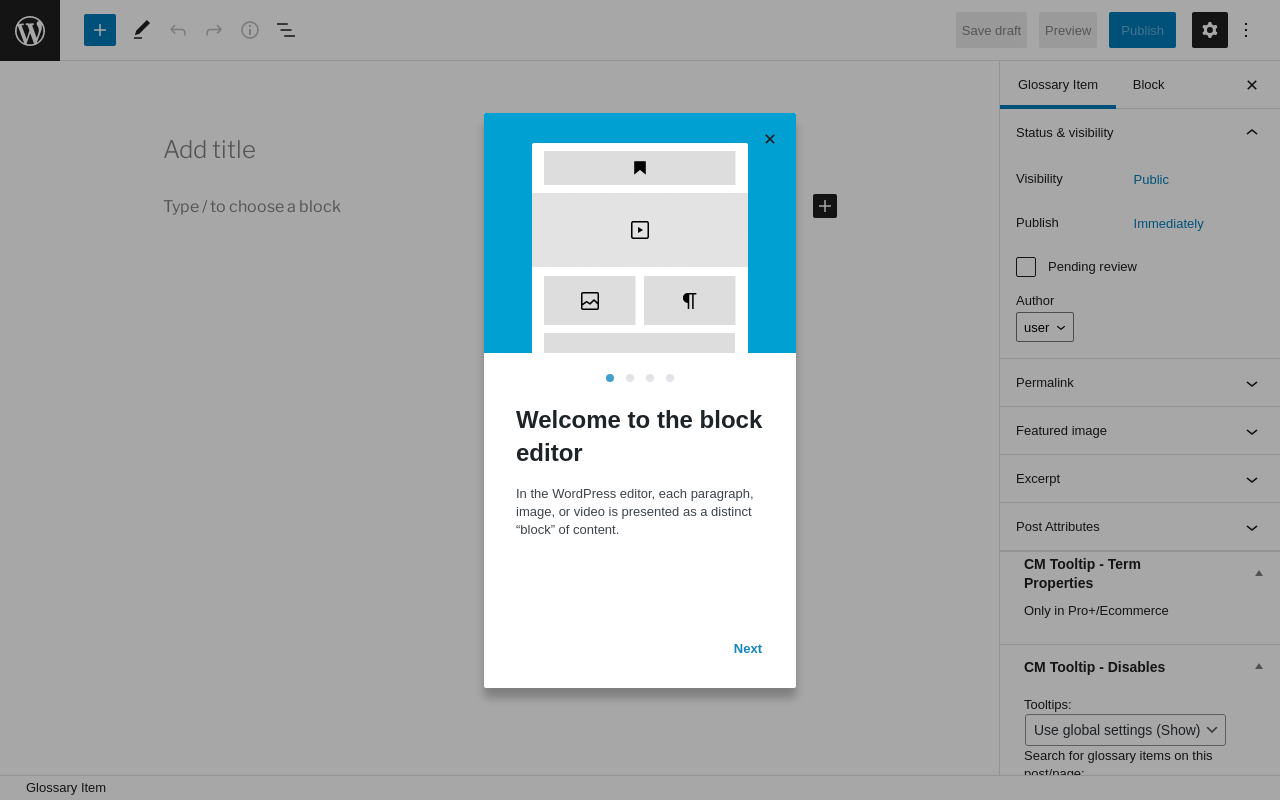Expand the Excerpt section
Image resolution: width=1280 pixels, height=800 pixels.
click(x=1139, y=479)
